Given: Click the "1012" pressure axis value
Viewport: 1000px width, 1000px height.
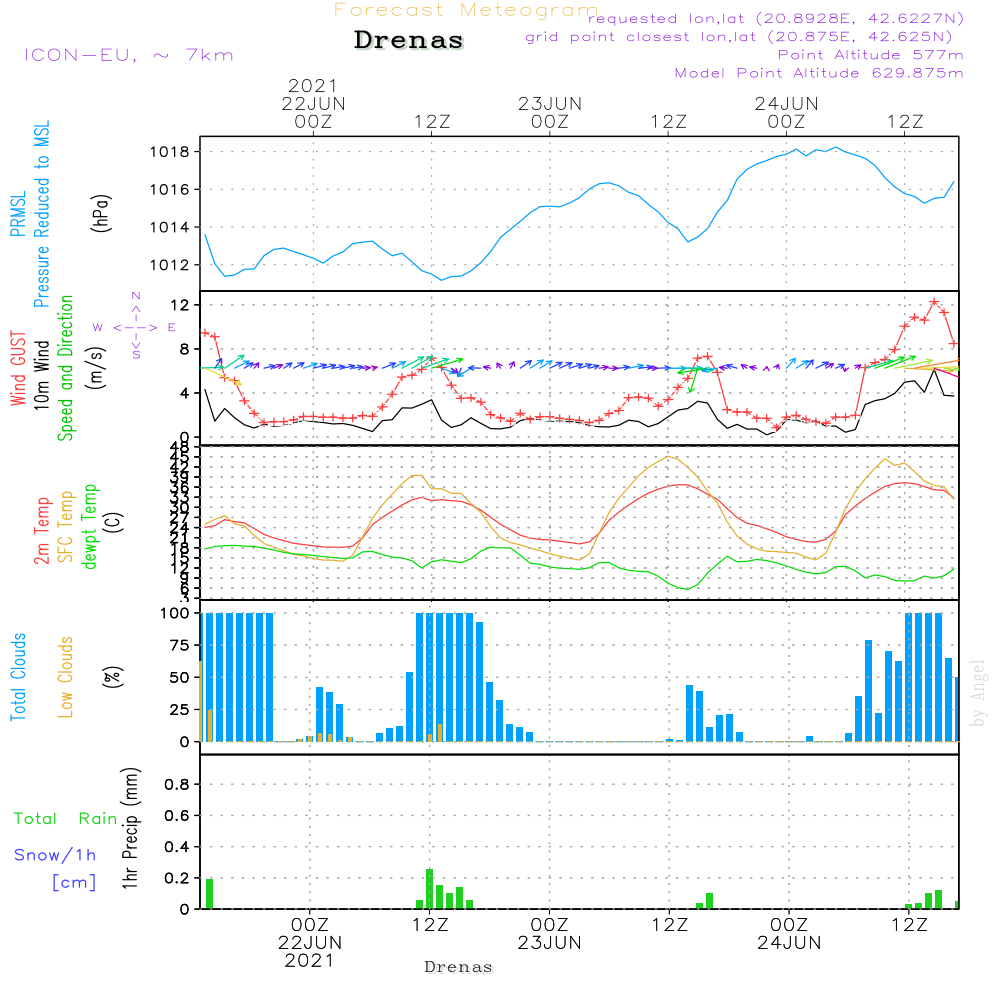Looking at the screenshot, I should point(170,265).
